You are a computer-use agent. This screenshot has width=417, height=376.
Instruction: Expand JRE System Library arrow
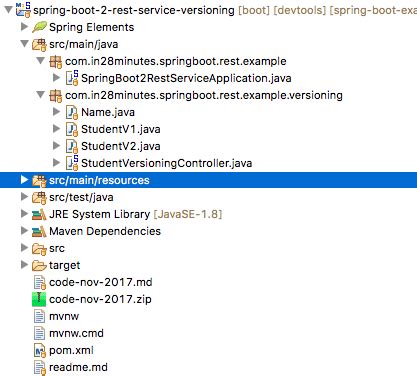coord(24,213)
